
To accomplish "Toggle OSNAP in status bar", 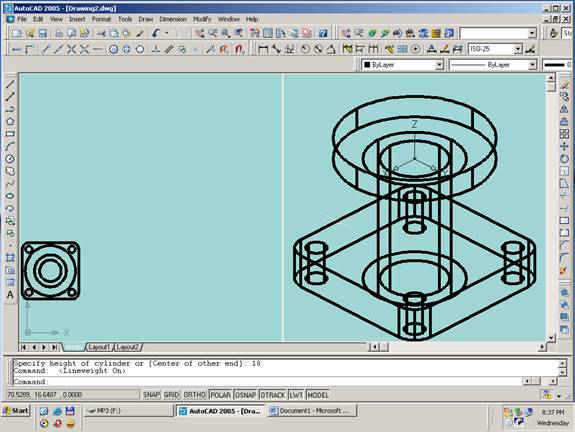I will pyautogui.click(x=246, y=395).
